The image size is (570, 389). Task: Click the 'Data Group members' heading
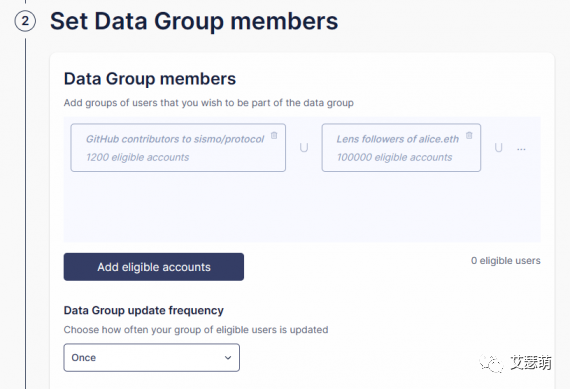click(150, 79)
